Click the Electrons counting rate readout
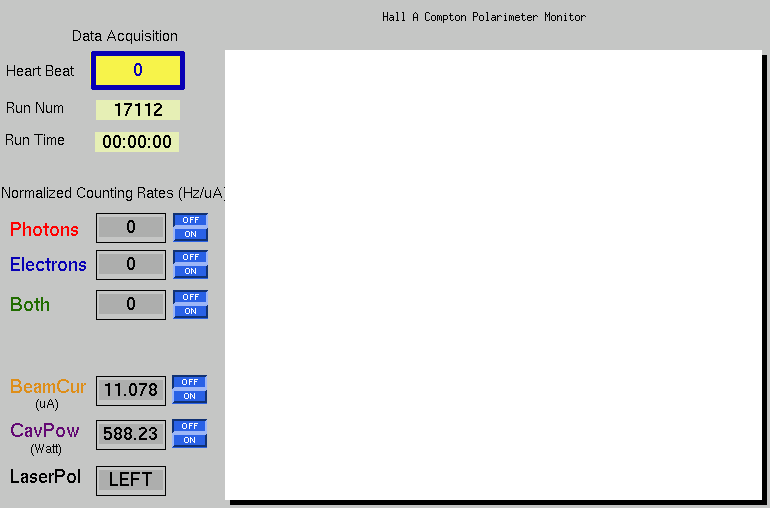The image size is (770, 508). [x=131, y=264]
